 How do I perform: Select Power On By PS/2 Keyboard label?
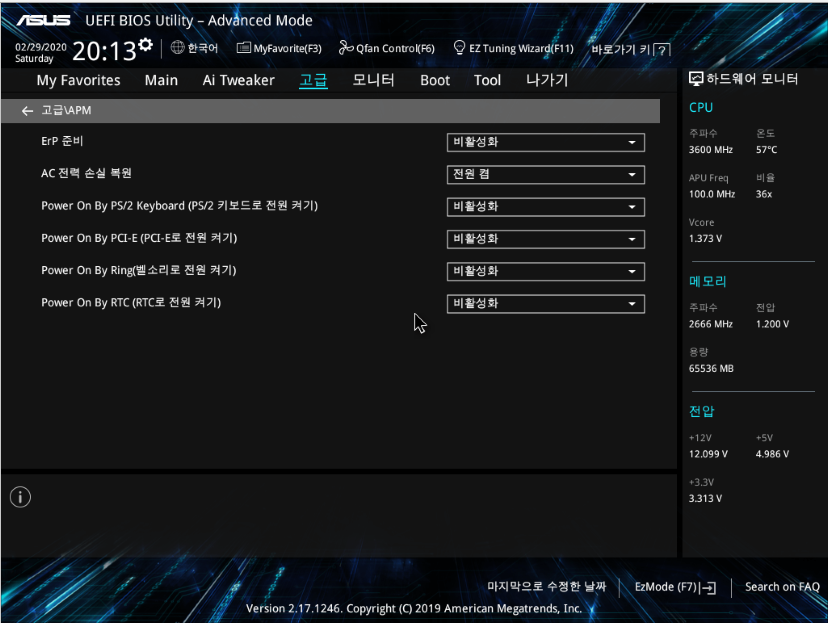180,206
